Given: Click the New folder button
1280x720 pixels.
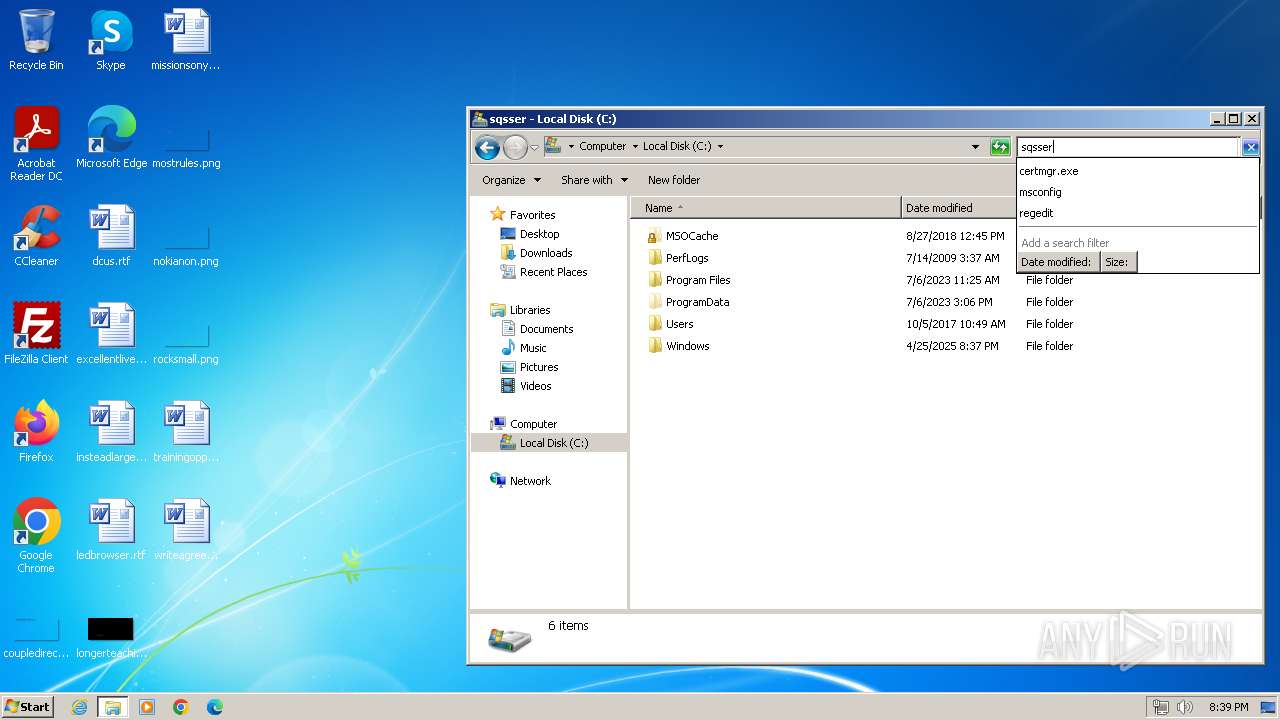Looking at the screenshot, I should coord(674,180).
